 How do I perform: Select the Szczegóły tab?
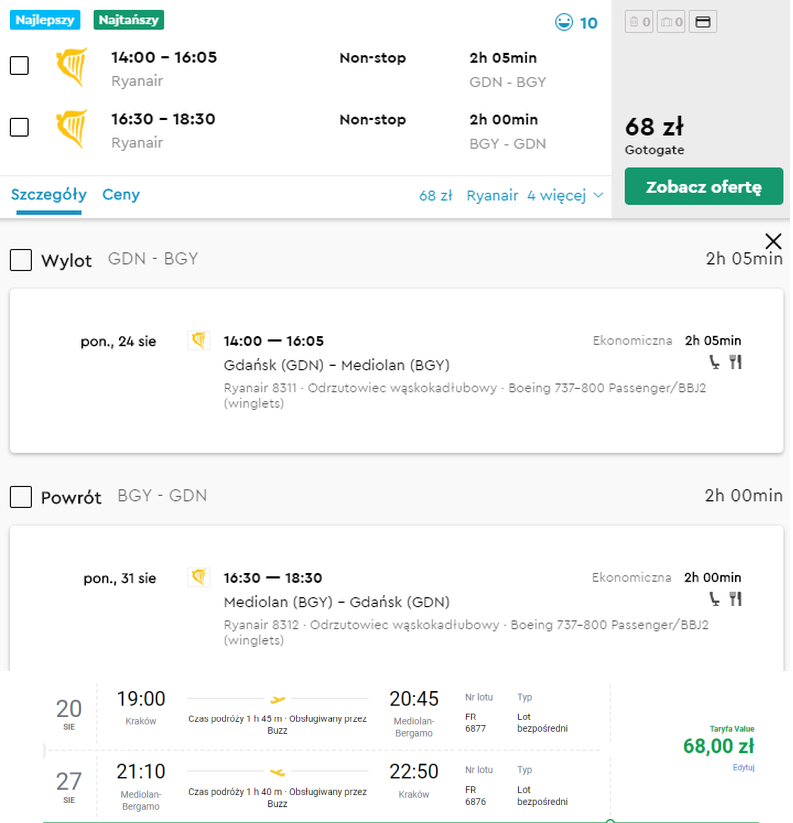coord(49,195)
